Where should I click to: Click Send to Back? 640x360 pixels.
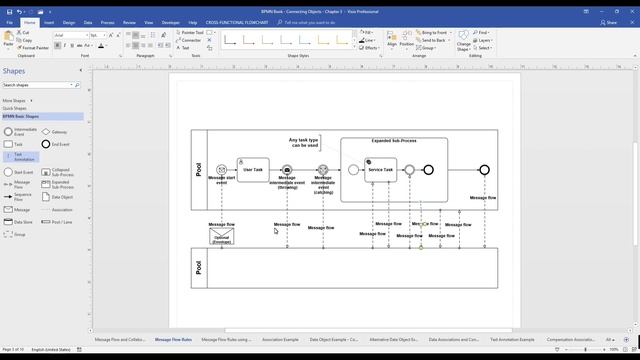coord(433,40)
